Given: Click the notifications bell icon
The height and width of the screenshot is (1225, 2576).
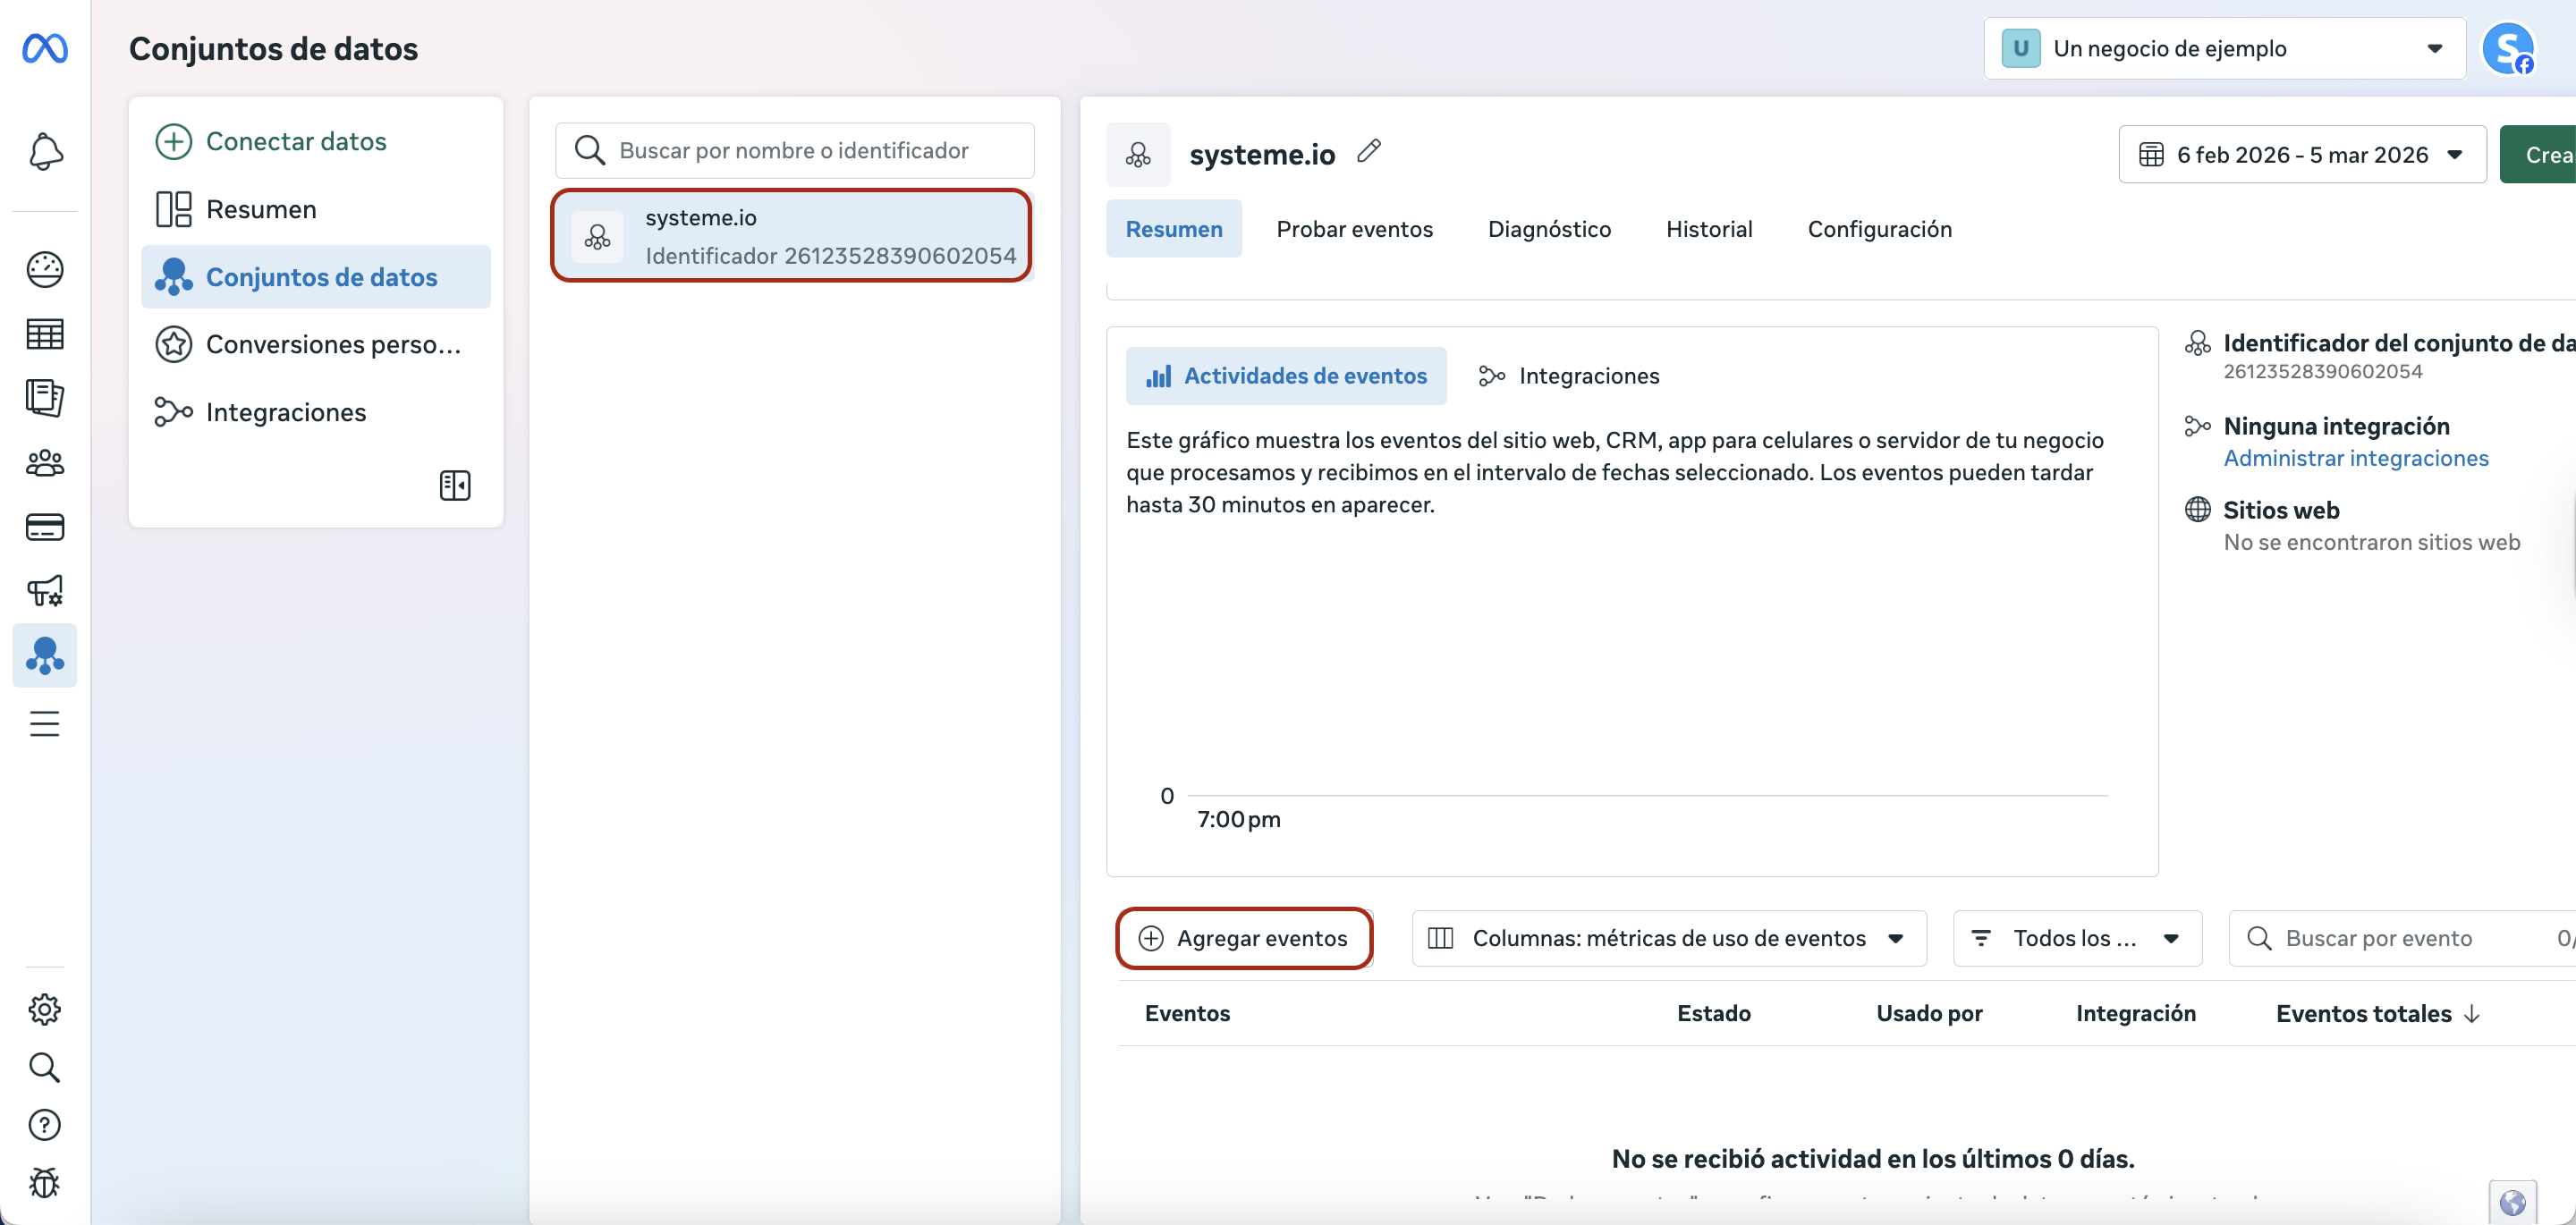Looking at the screenshot, I should pyautogui.click(x=45, y=151).
